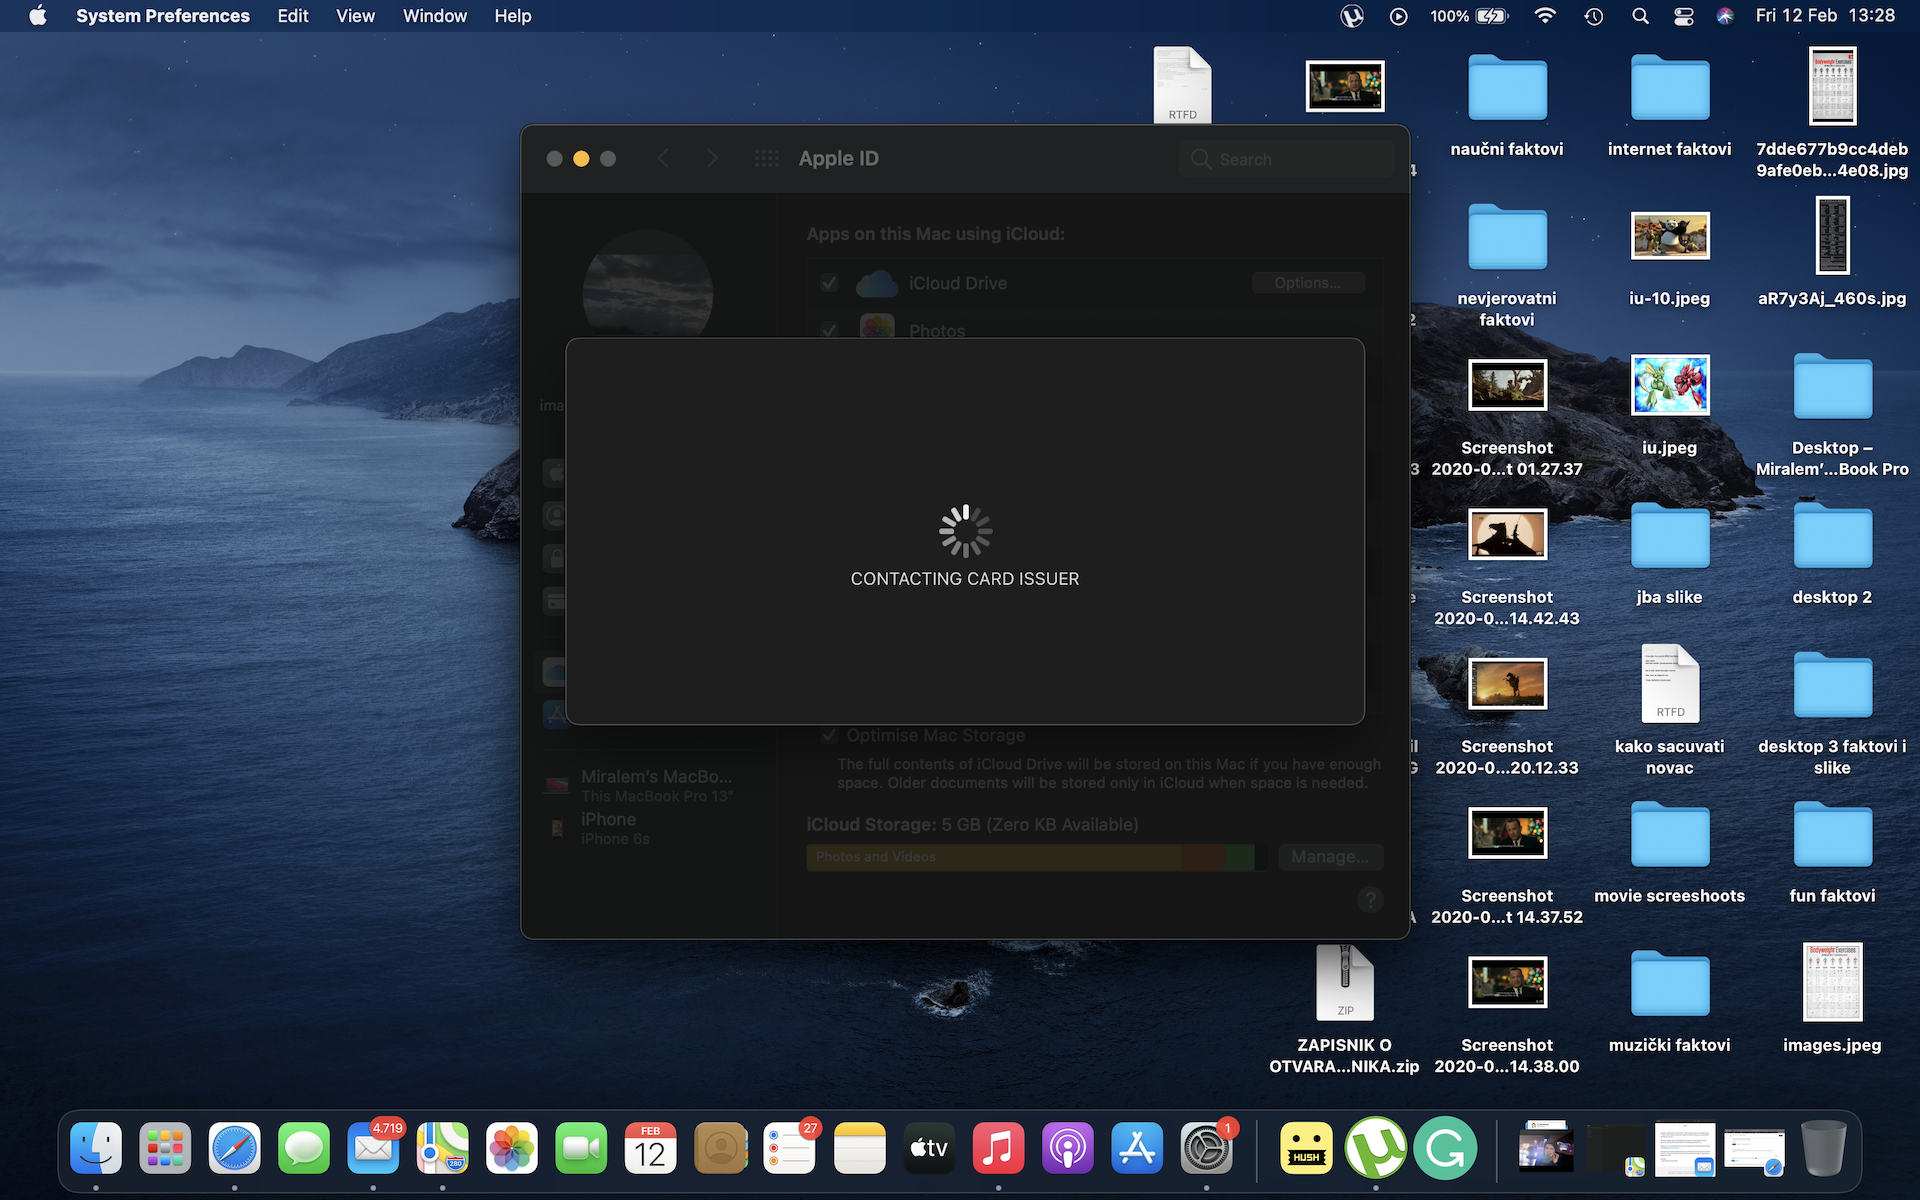Open the Podcasts app in the dock

pos(1067,1149)
